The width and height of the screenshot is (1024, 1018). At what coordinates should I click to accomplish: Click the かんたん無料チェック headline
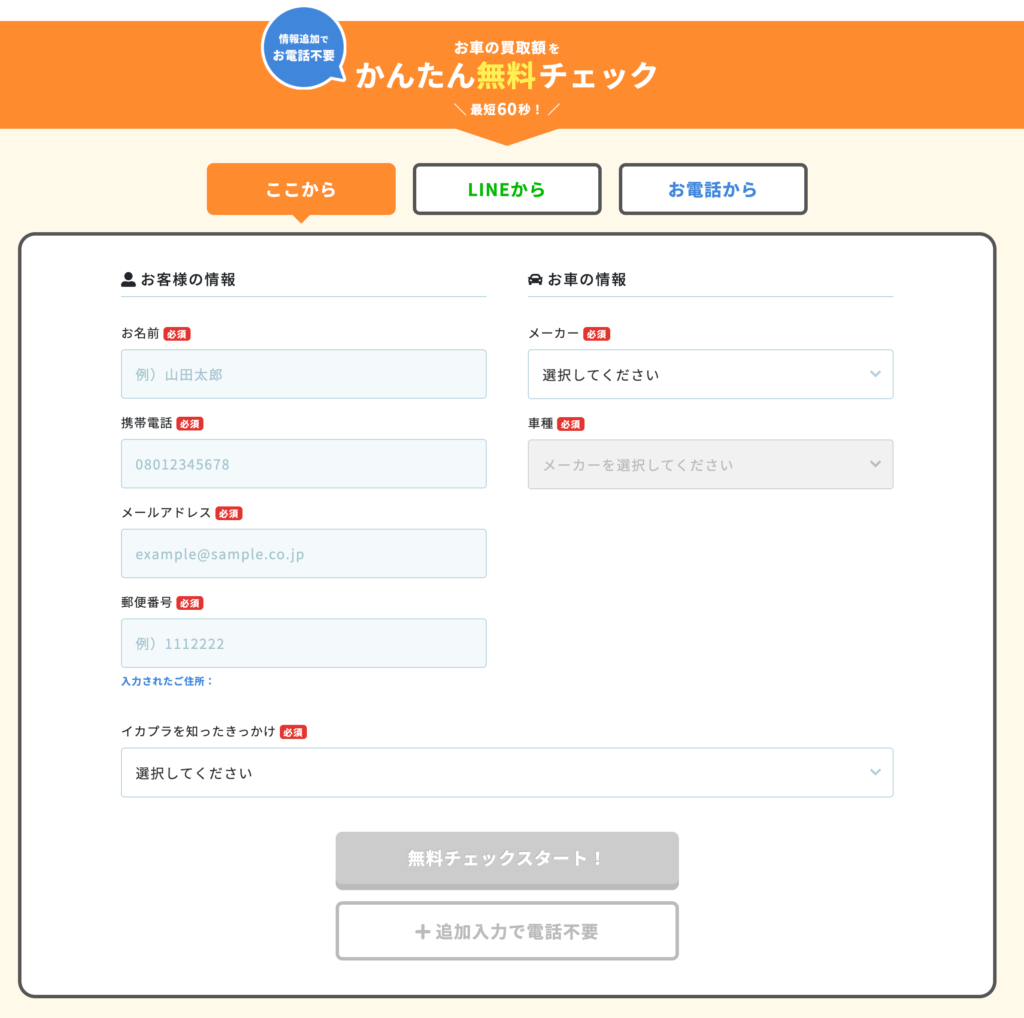point(507,76)
